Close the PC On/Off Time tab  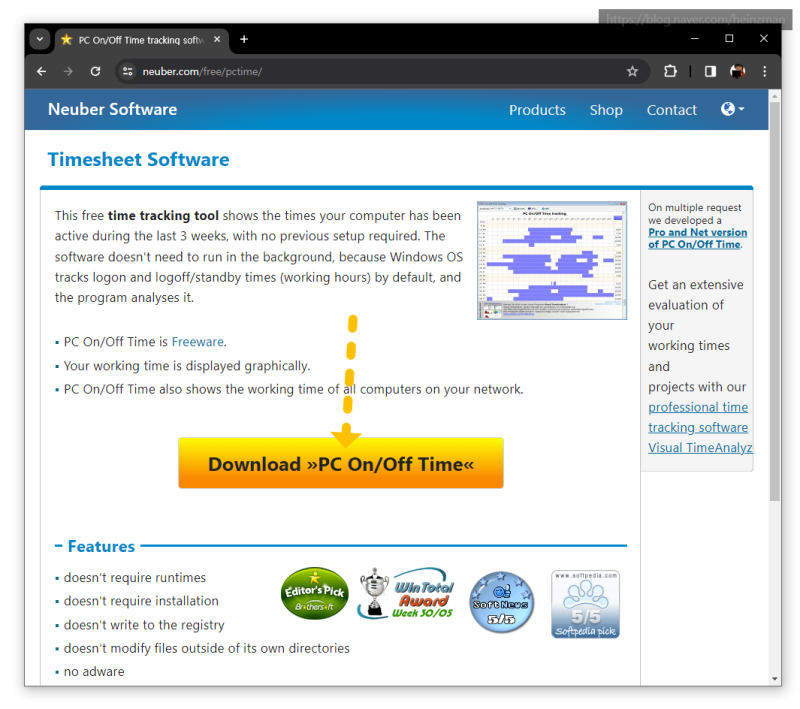(x=217, y=39)
